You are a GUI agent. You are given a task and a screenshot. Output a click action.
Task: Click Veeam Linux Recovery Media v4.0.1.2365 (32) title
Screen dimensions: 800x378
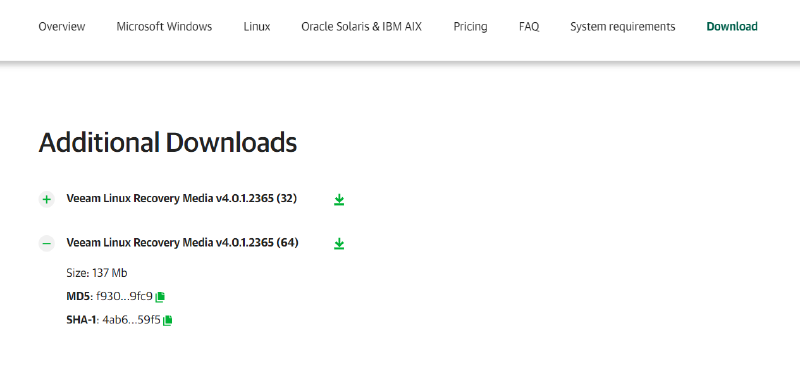(182, 198)
